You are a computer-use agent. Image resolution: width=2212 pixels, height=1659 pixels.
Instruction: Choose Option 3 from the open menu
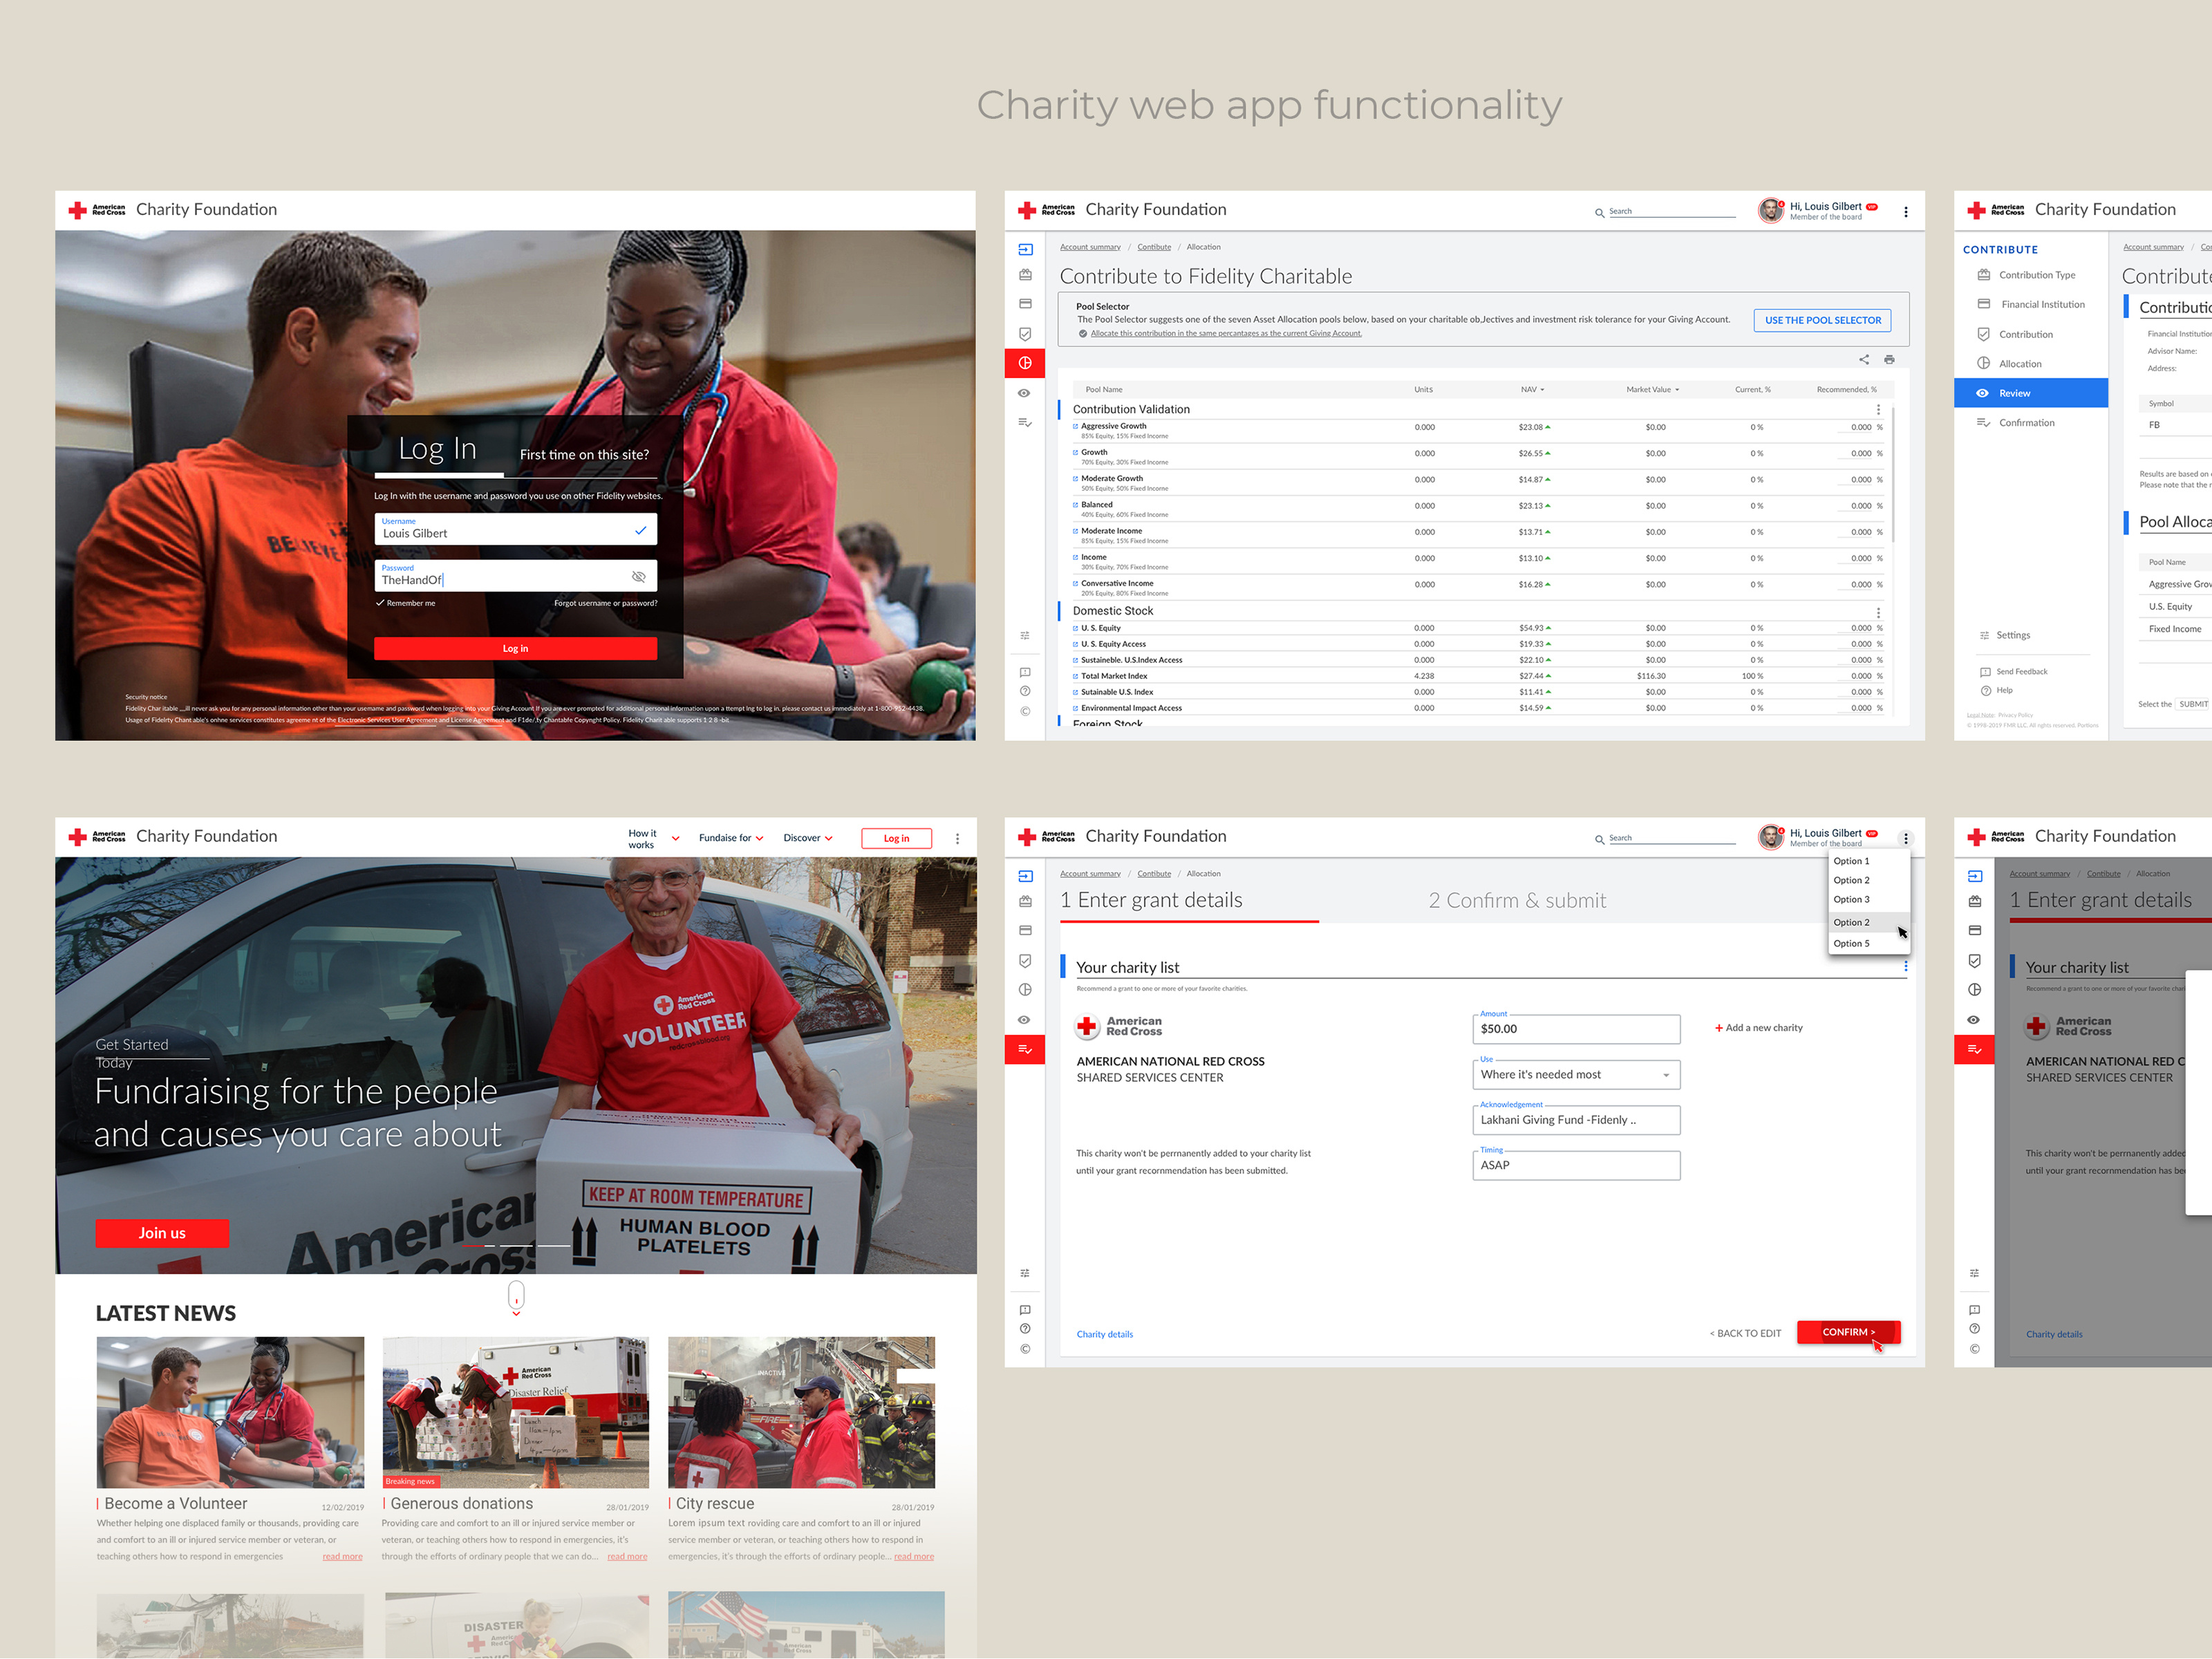point(1851,900)
